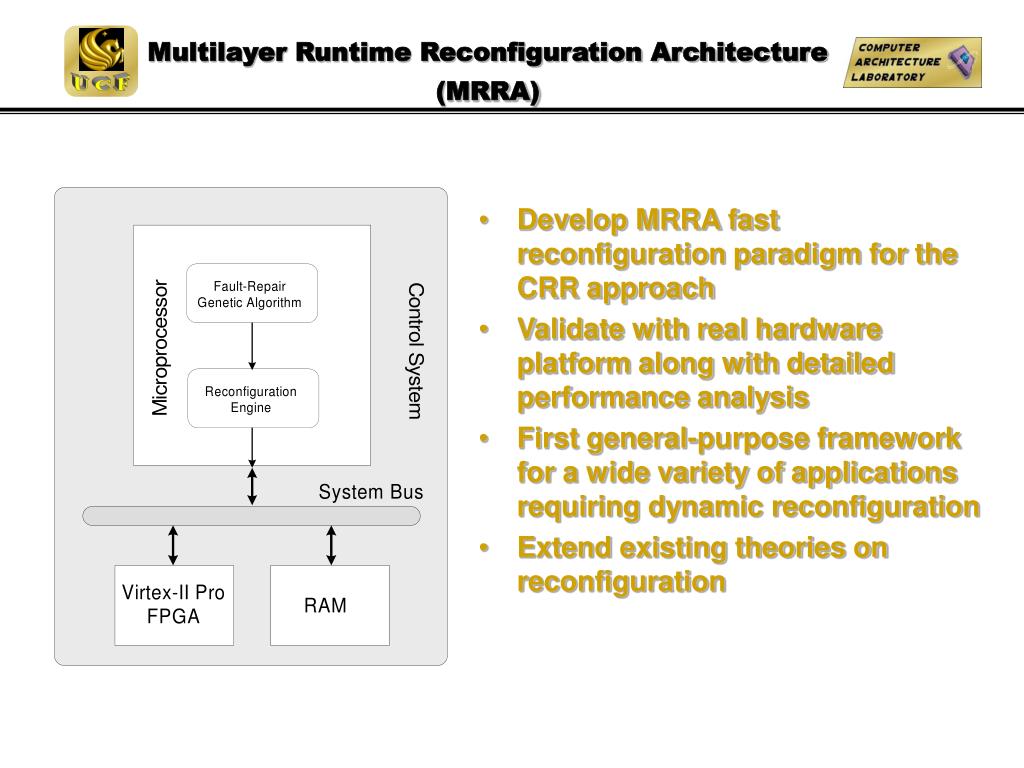Click the double arrow above the System Bus

(252, 485)
